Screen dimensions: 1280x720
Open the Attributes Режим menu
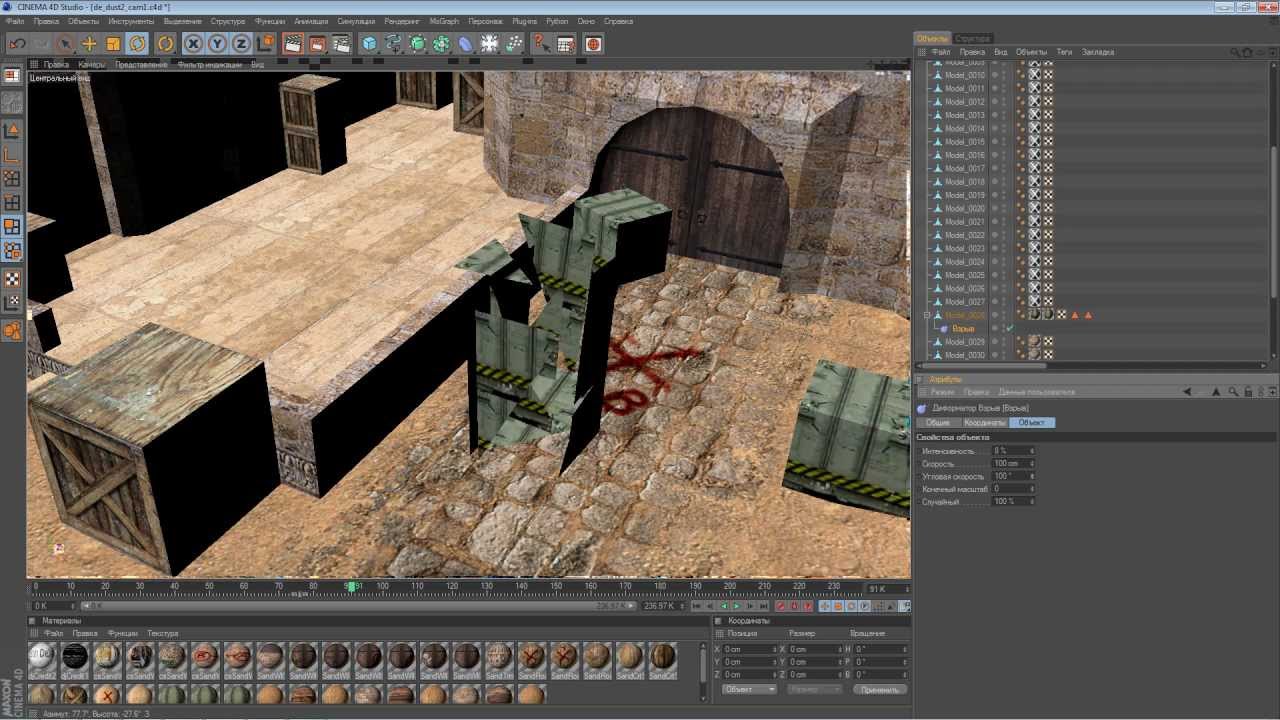click(x=942, y=392)
